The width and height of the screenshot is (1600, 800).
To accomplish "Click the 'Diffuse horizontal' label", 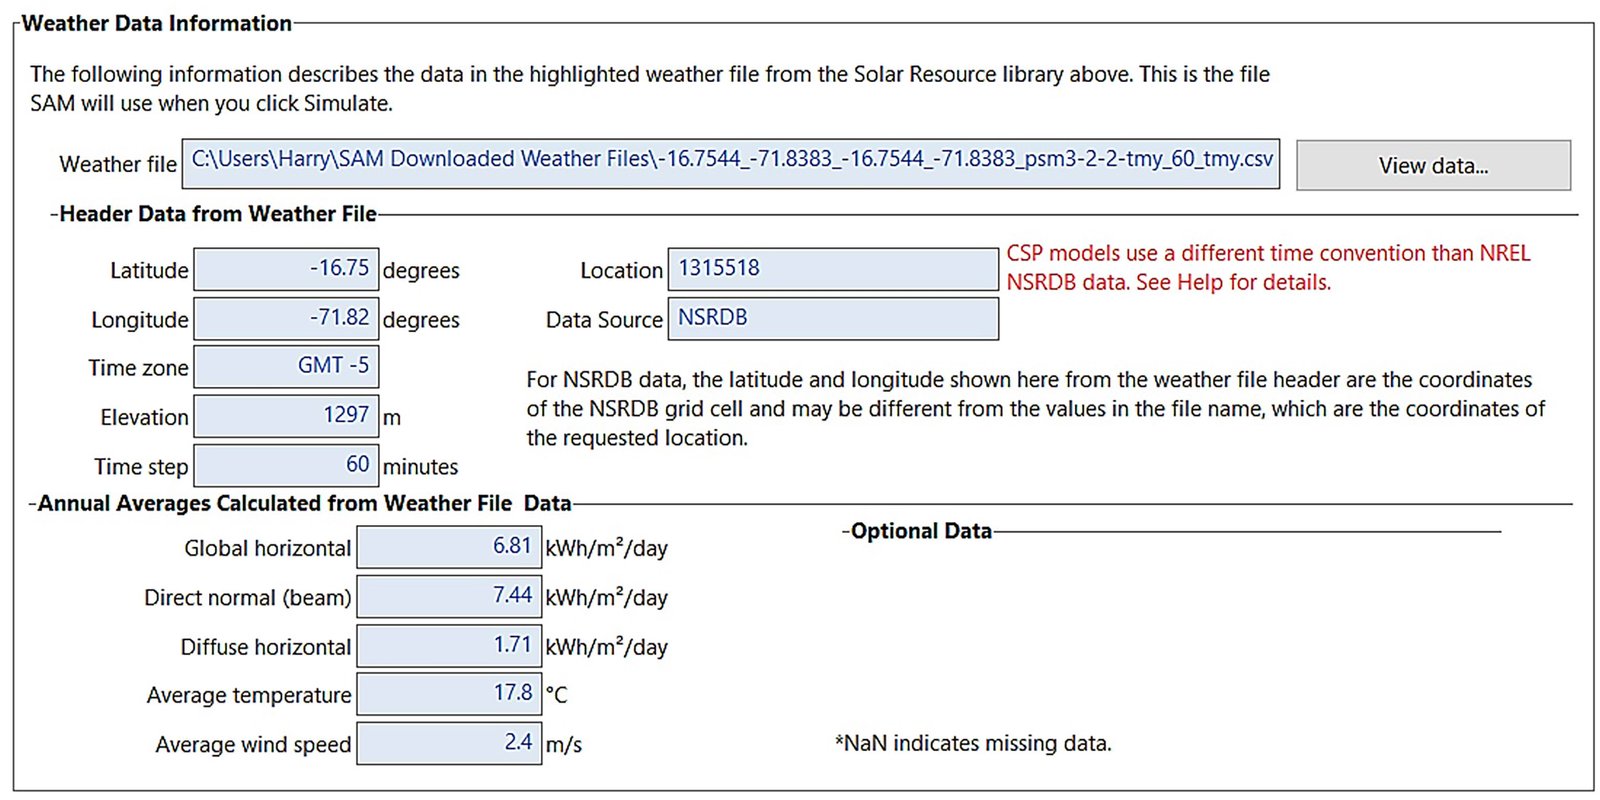I will (266, 647).
